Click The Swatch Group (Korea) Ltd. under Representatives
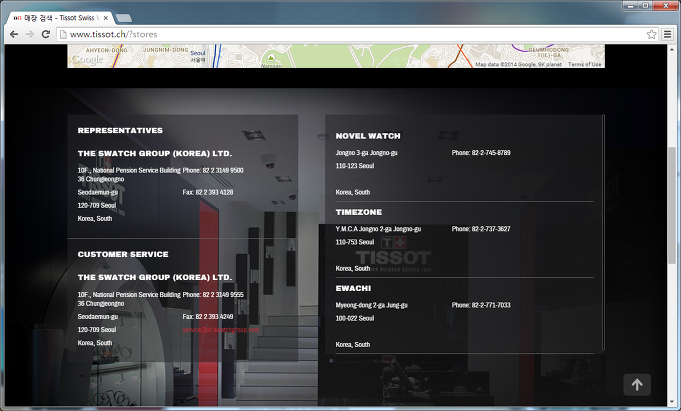 pyautogui.click(x=155, y=153)
